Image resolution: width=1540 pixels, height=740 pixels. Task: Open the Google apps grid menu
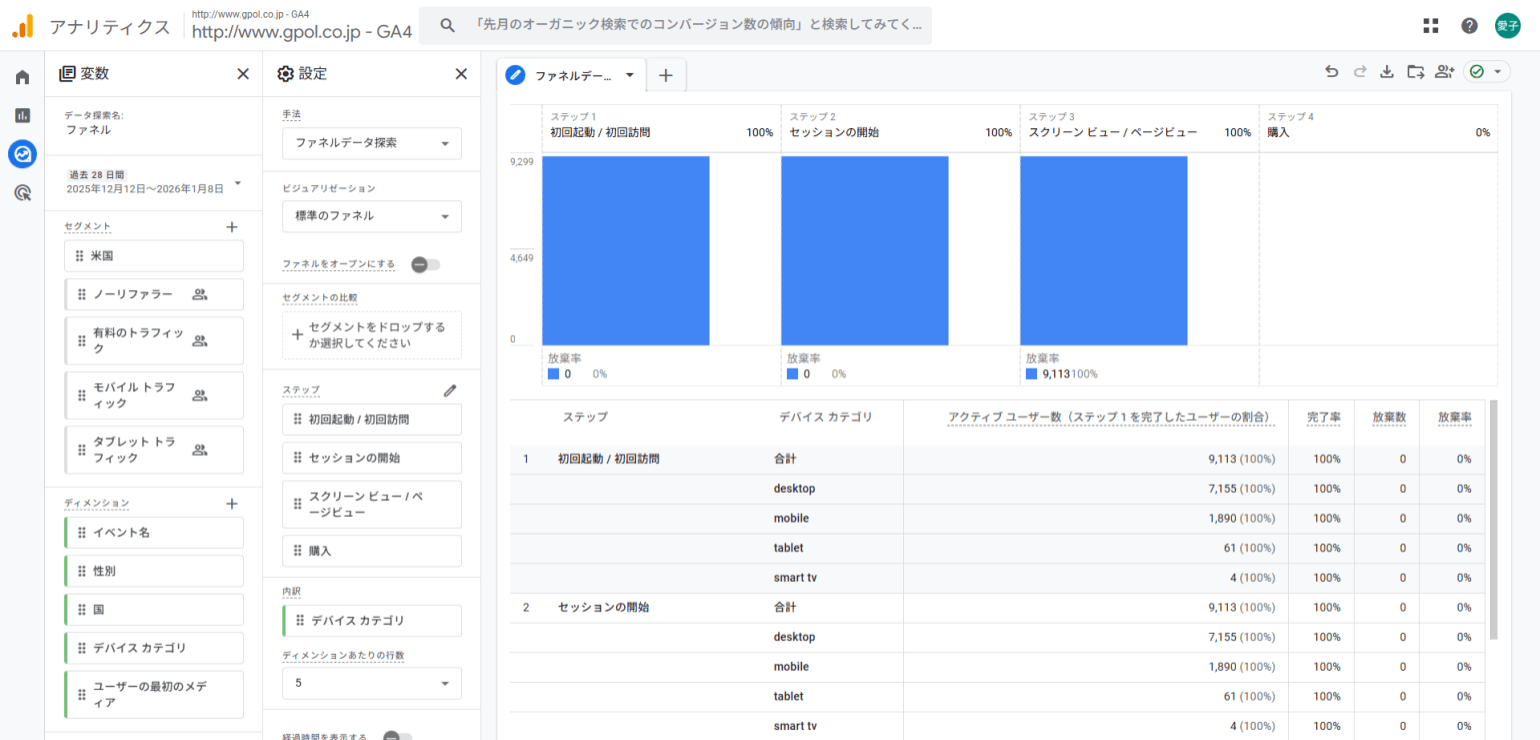(1430, 25)
